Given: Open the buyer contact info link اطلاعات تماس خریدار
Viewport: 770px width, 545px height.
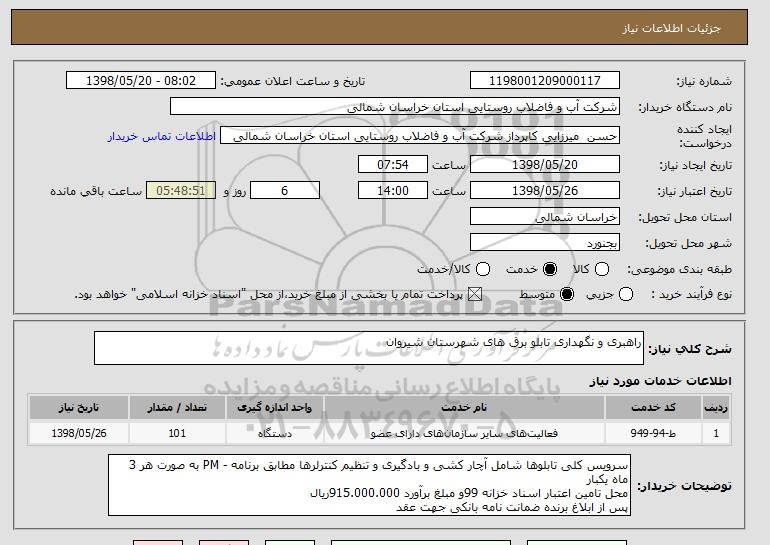Looking at the screenshot, I should coord(162,136).
